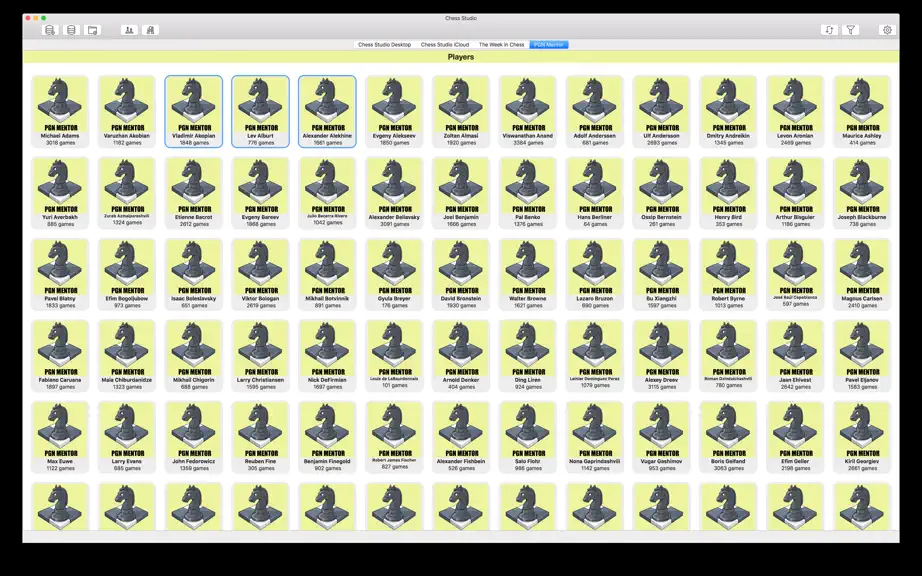Click the chess pieces pair toolbar icon
The width and height of the screenshot is (922, 576).
coord(150,30)
